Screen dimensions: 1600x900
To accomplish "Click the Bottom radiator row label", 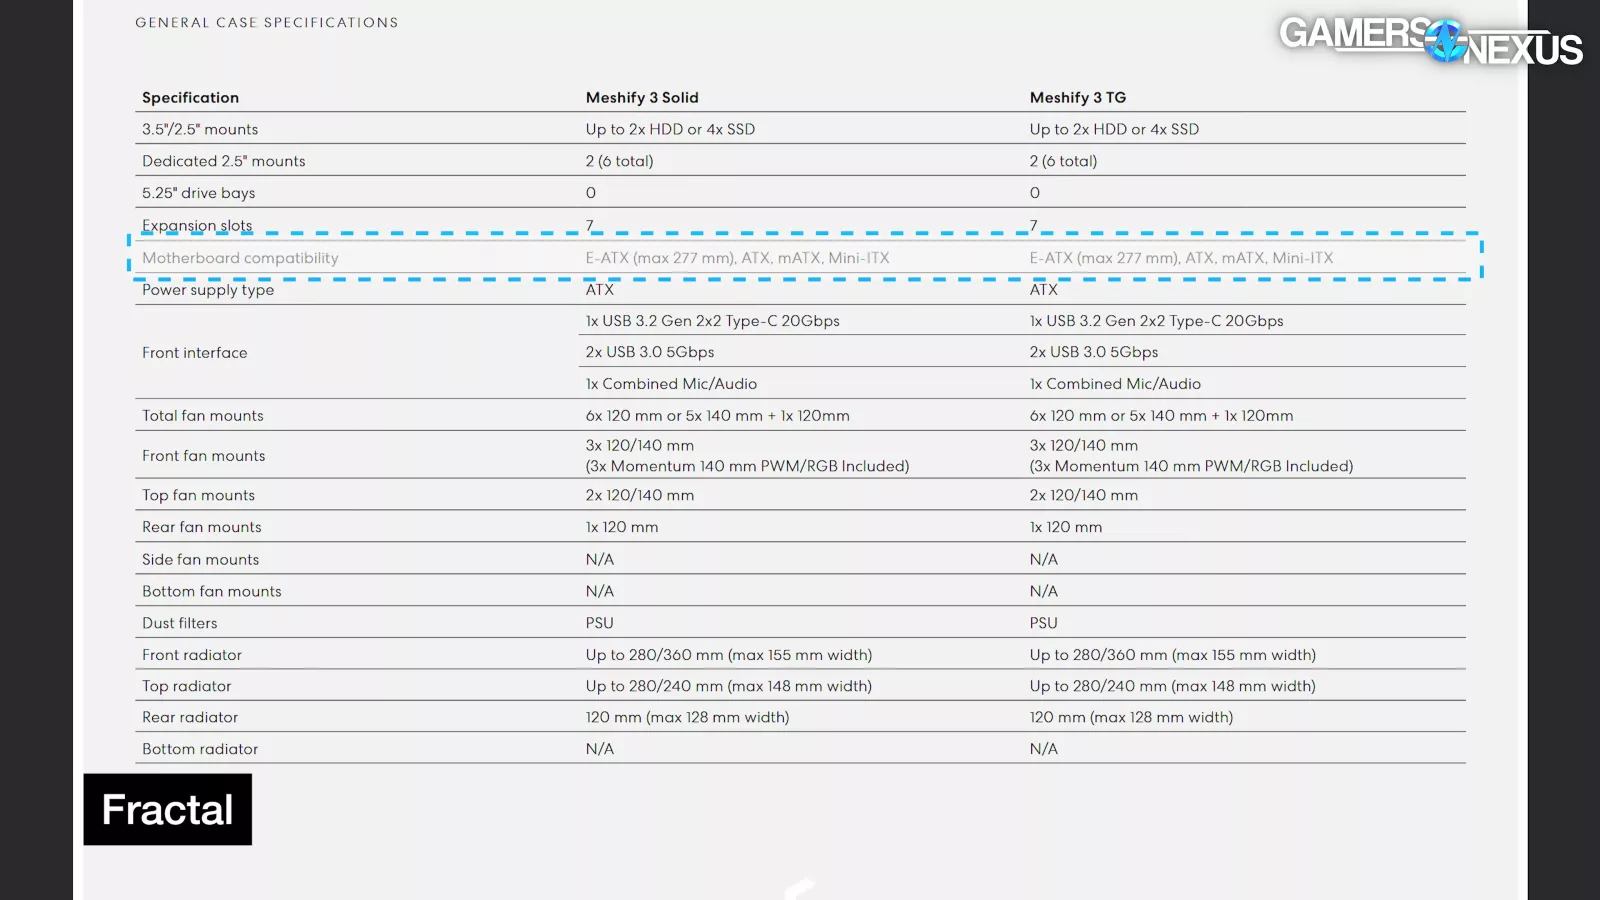I will pos(200,749).
